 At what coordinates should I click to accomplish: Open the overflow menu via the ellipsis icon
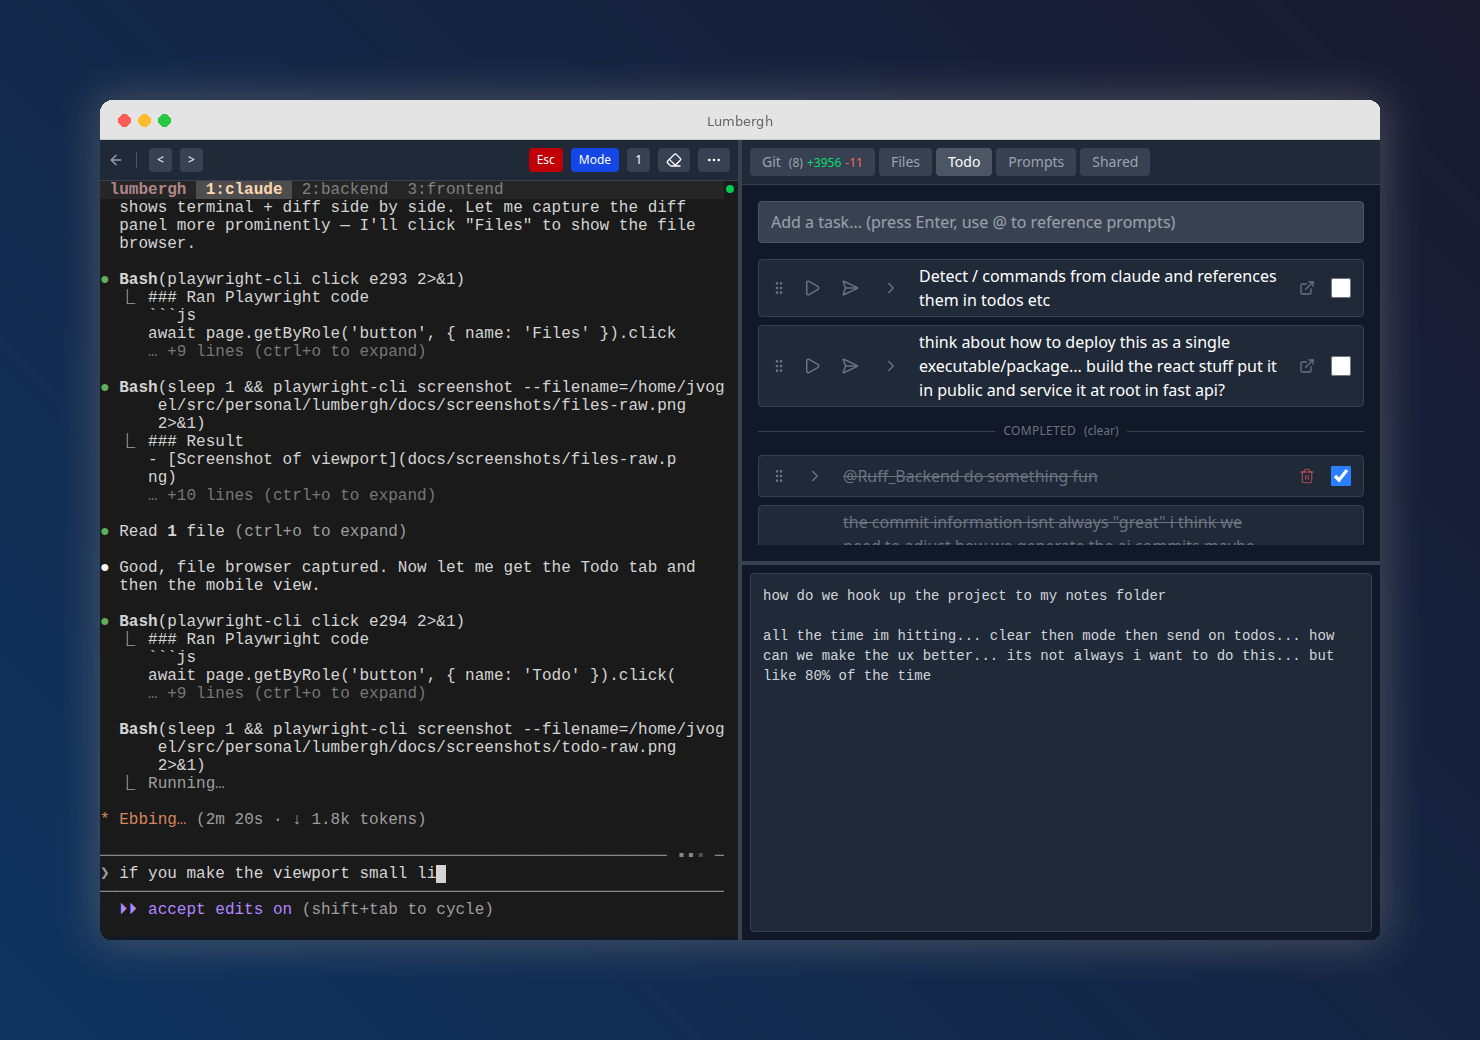click(x=714, y=160)
